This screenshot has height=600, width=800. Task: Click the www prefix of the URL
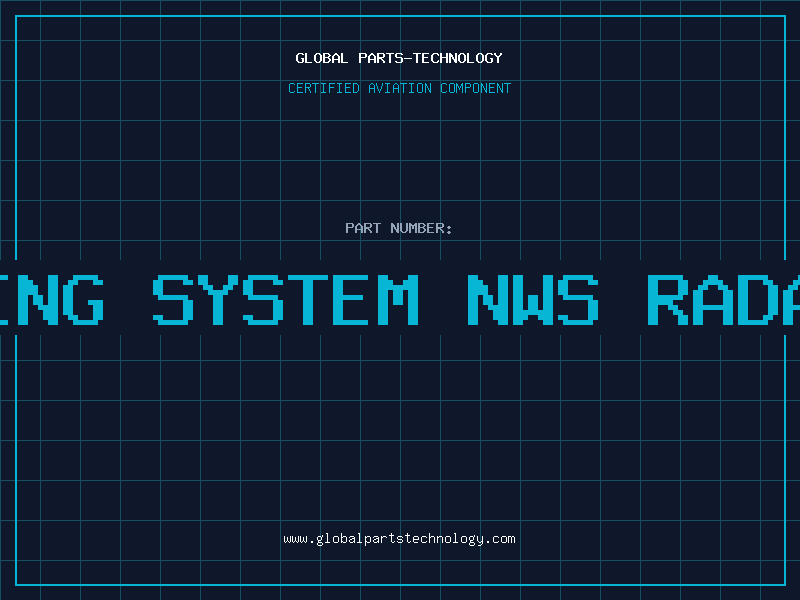coord(295,539)
